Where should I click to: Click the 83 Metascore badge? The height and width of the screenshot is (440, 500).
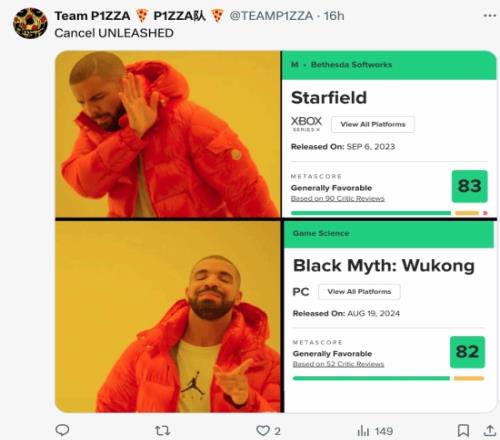(x=470, y=186)
